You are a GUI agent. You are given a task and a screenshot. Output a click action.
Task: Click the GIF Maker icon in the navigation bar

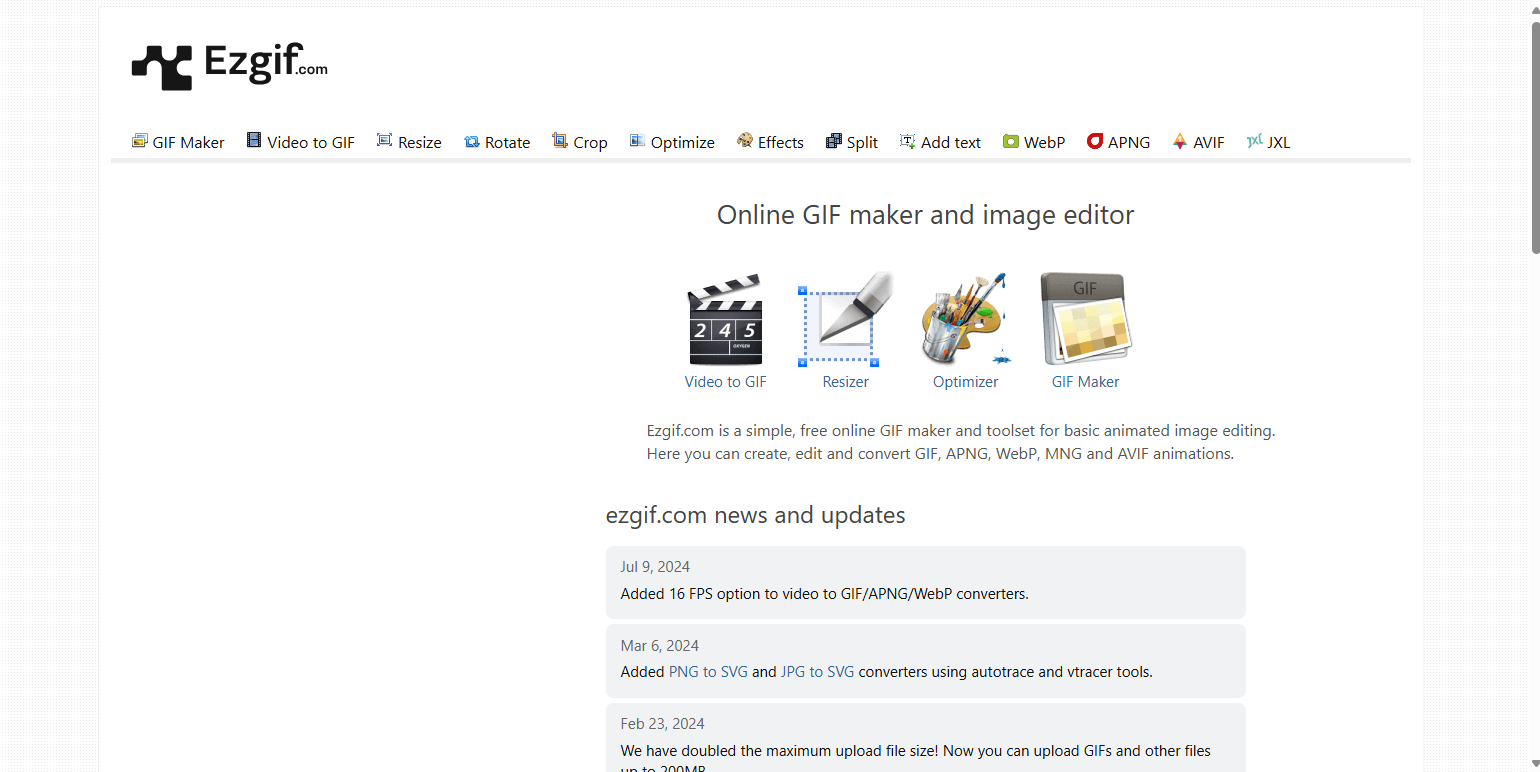point(139,141)
